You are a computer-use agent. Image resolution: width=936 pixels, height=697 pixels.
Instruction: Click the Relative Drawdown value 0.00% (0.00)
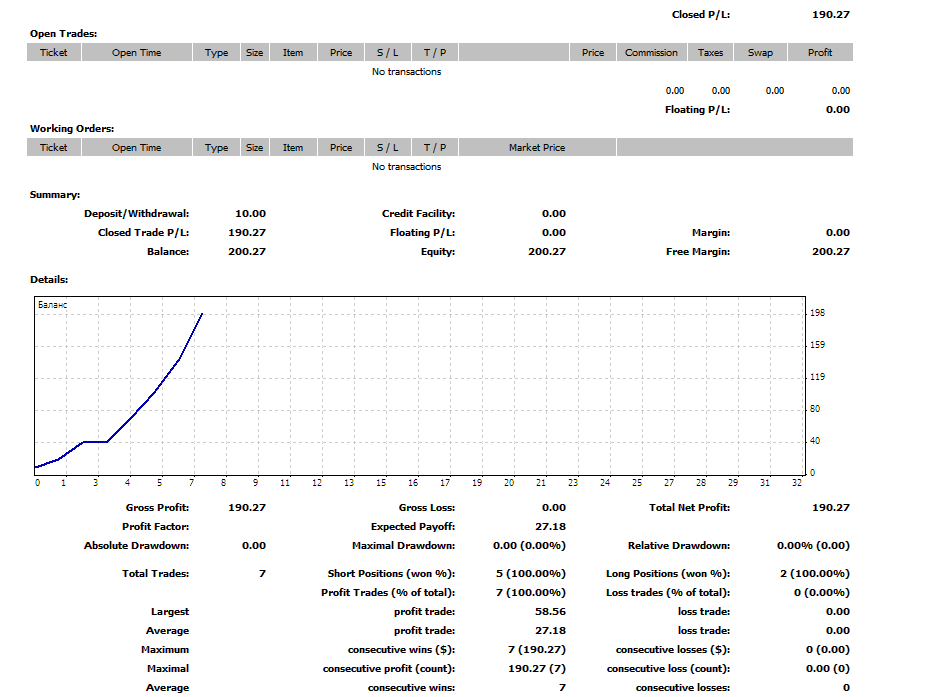(x=813, y=546)
